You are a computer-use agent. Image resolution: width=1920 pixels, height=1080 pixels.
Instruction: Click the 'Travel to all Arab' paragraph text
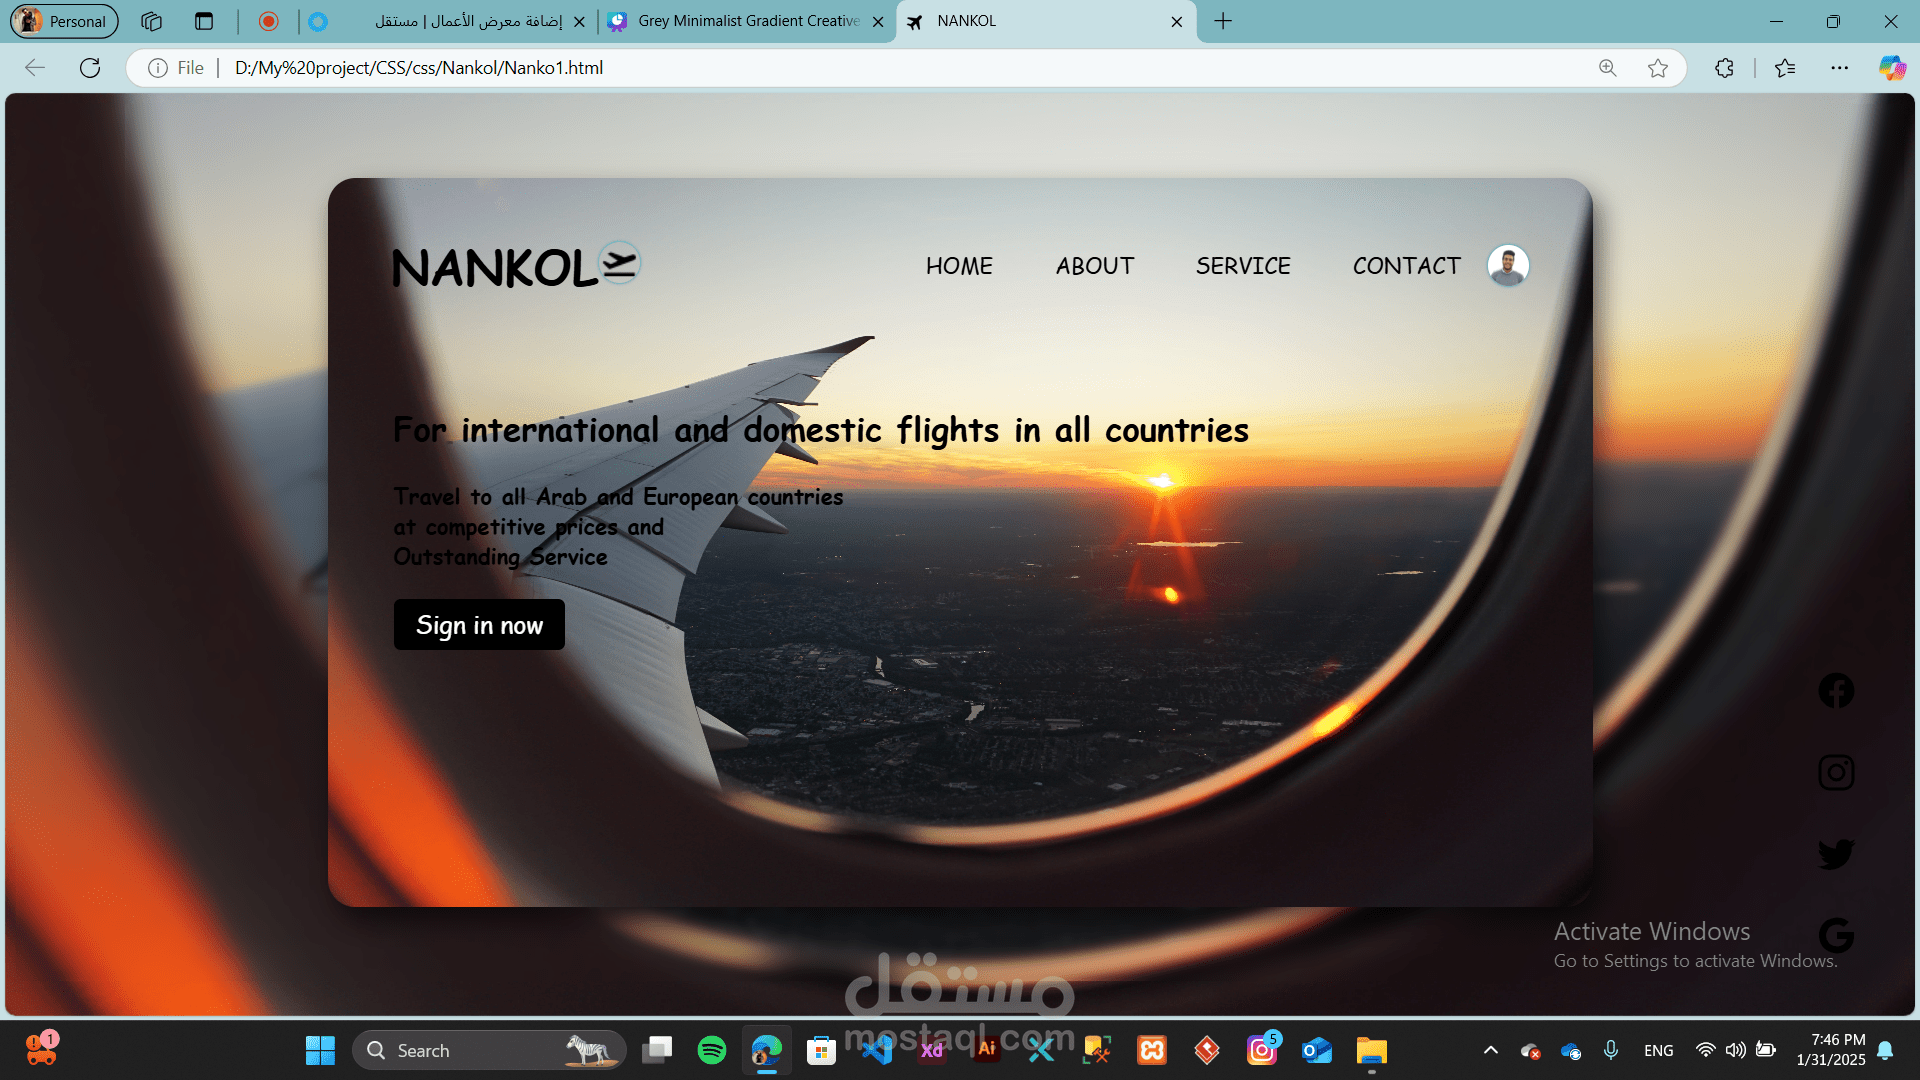tap(618, 527)
